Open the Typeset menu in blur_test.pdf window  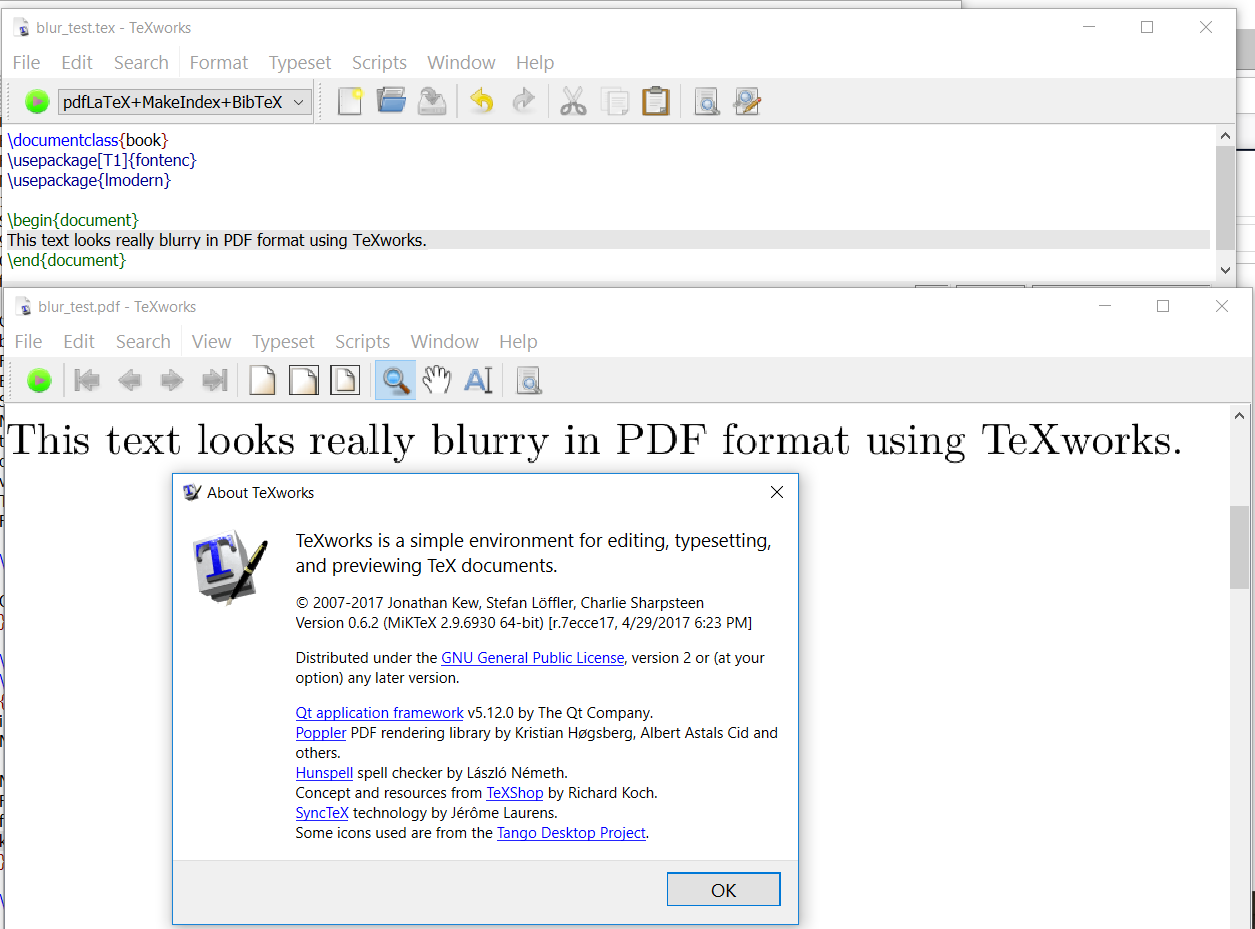coord(283,341)
